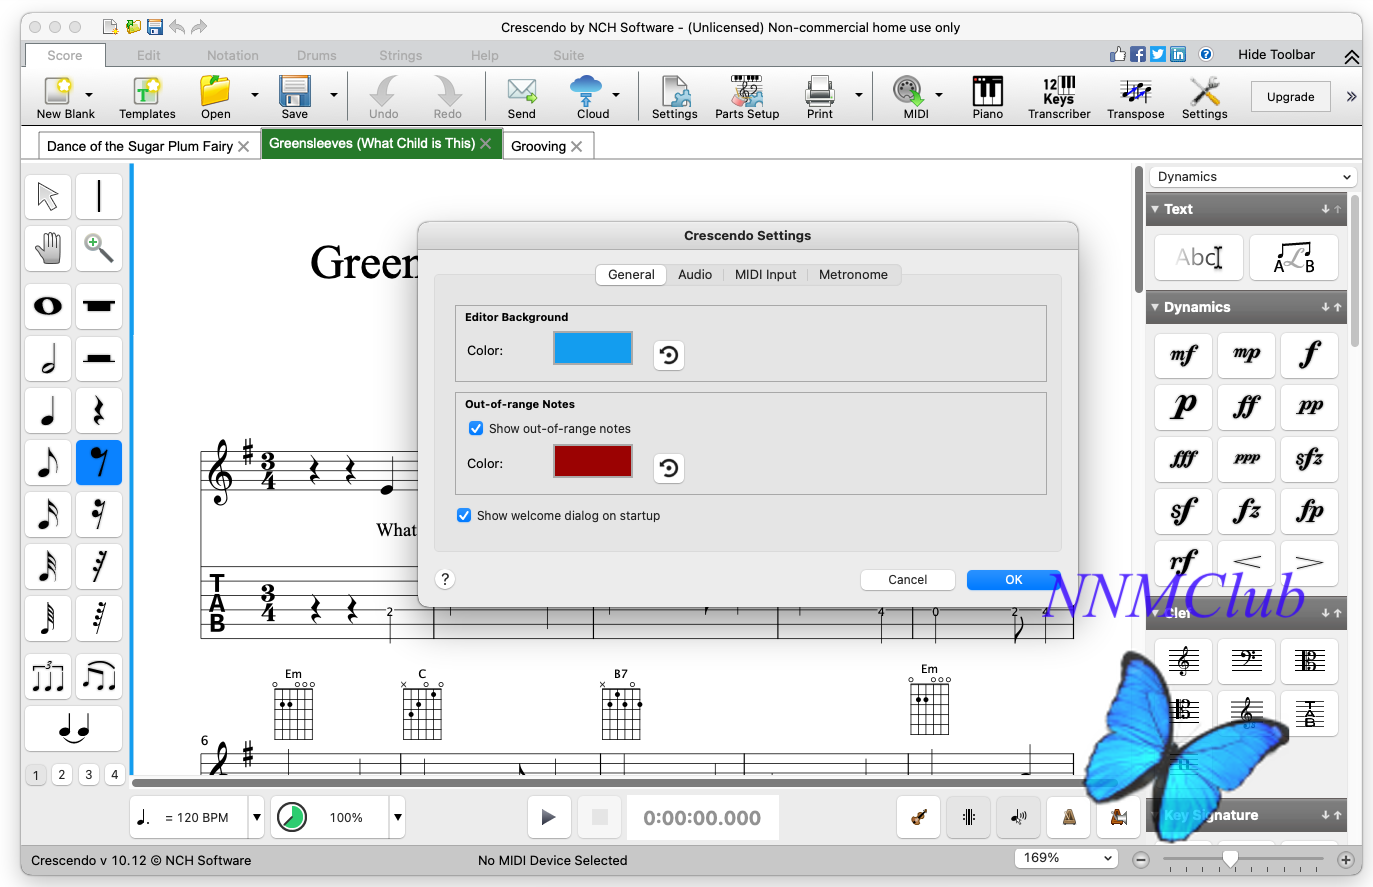Select the zoom magnifier tool
Viewport: 1373px width, 887px height.
click(99, 247)
